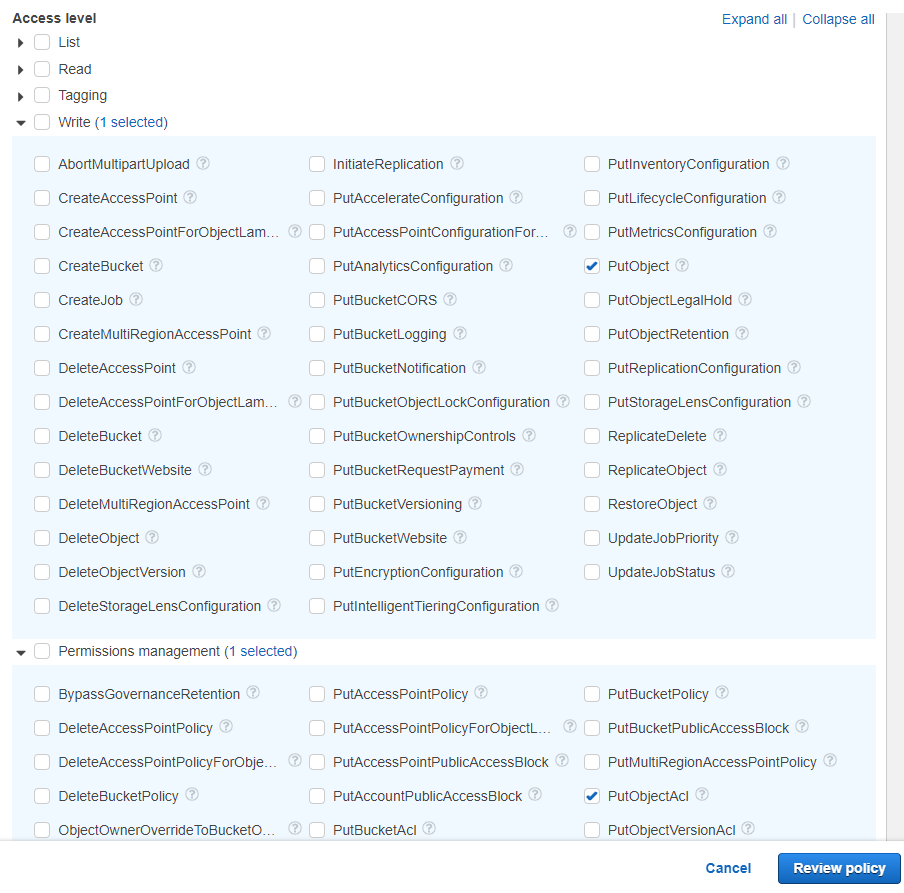Expand the List access level
Viewport: 904px width, 893px height.
(21, 43)
